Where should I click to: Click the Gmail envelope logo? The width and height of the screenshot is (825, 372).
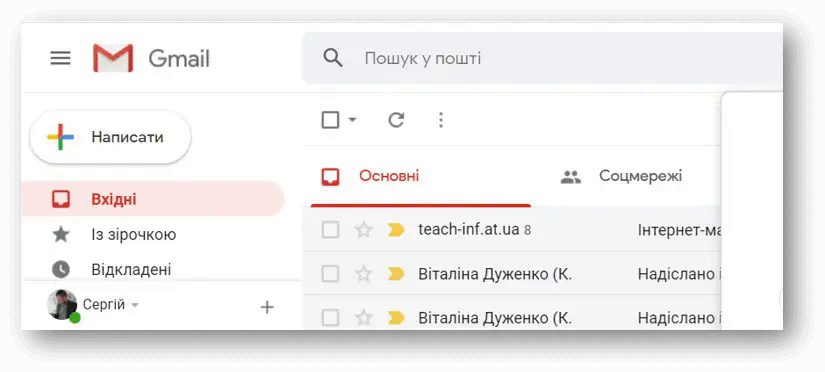coord(113,58)
